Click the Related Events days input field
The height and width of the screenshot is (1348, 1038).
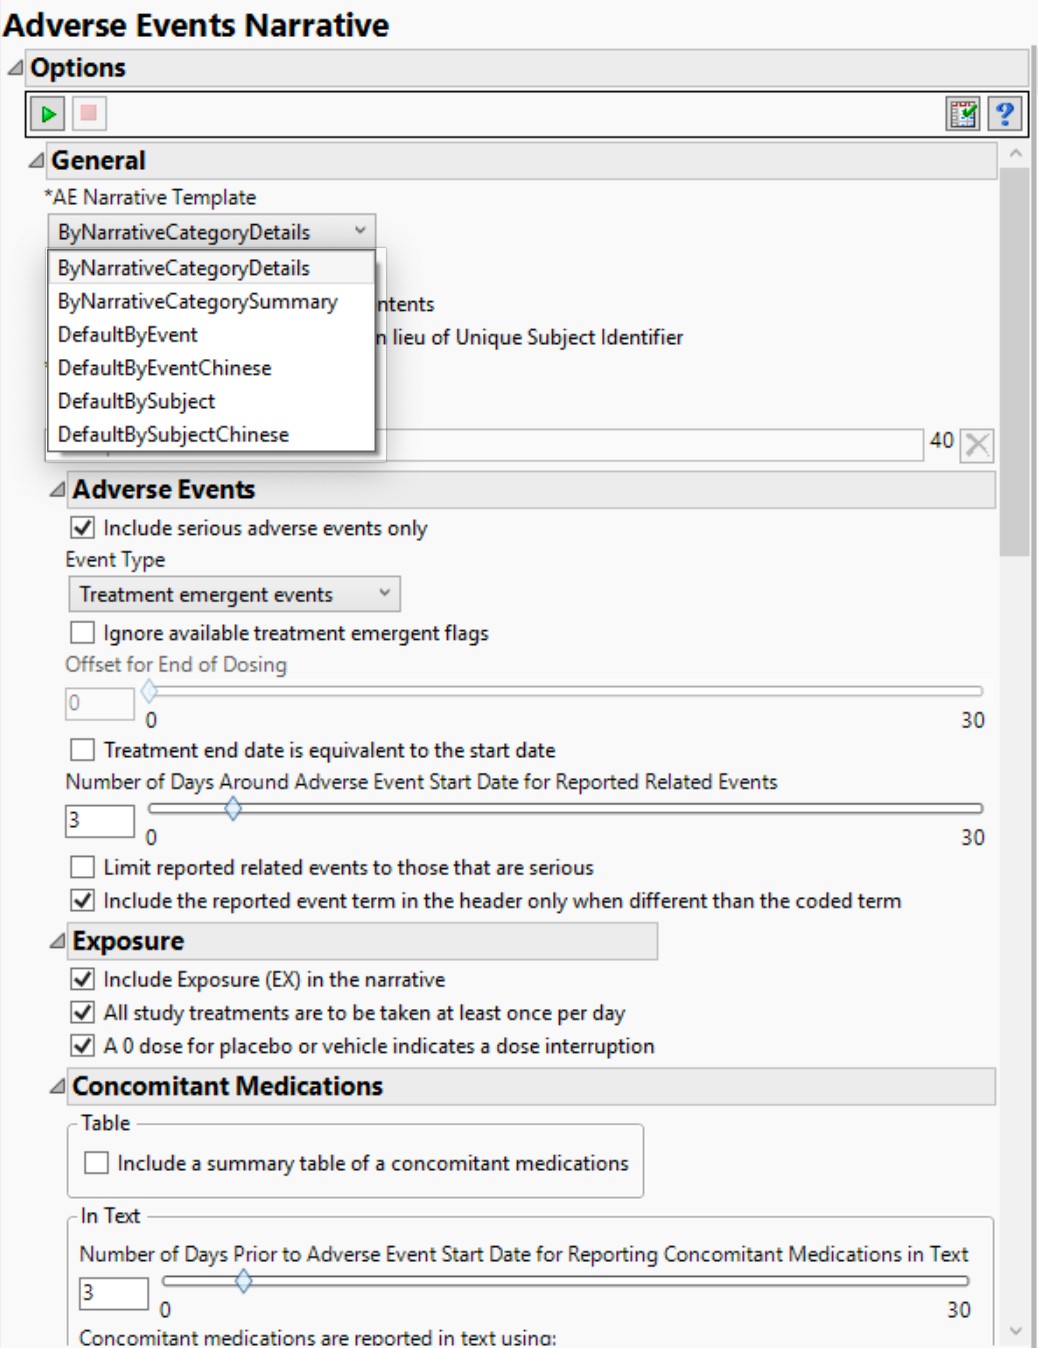point(99,821)
